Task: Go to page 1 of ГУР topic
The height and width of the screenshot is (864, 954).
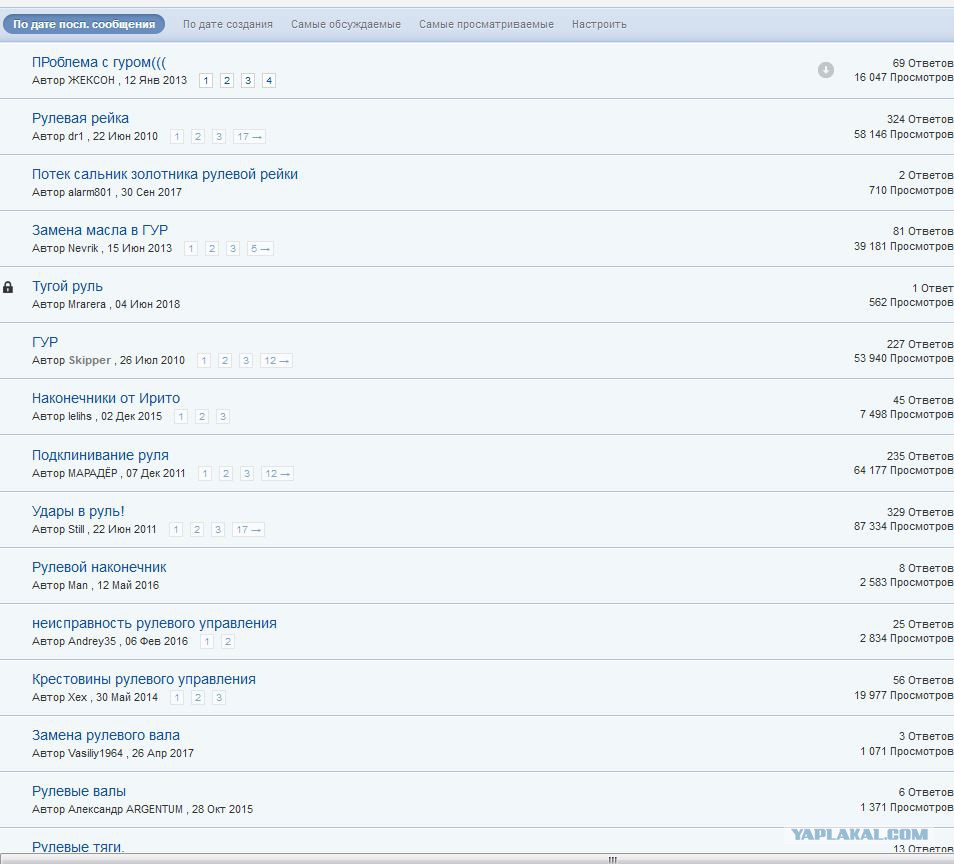Action: (x=204, y=360)
